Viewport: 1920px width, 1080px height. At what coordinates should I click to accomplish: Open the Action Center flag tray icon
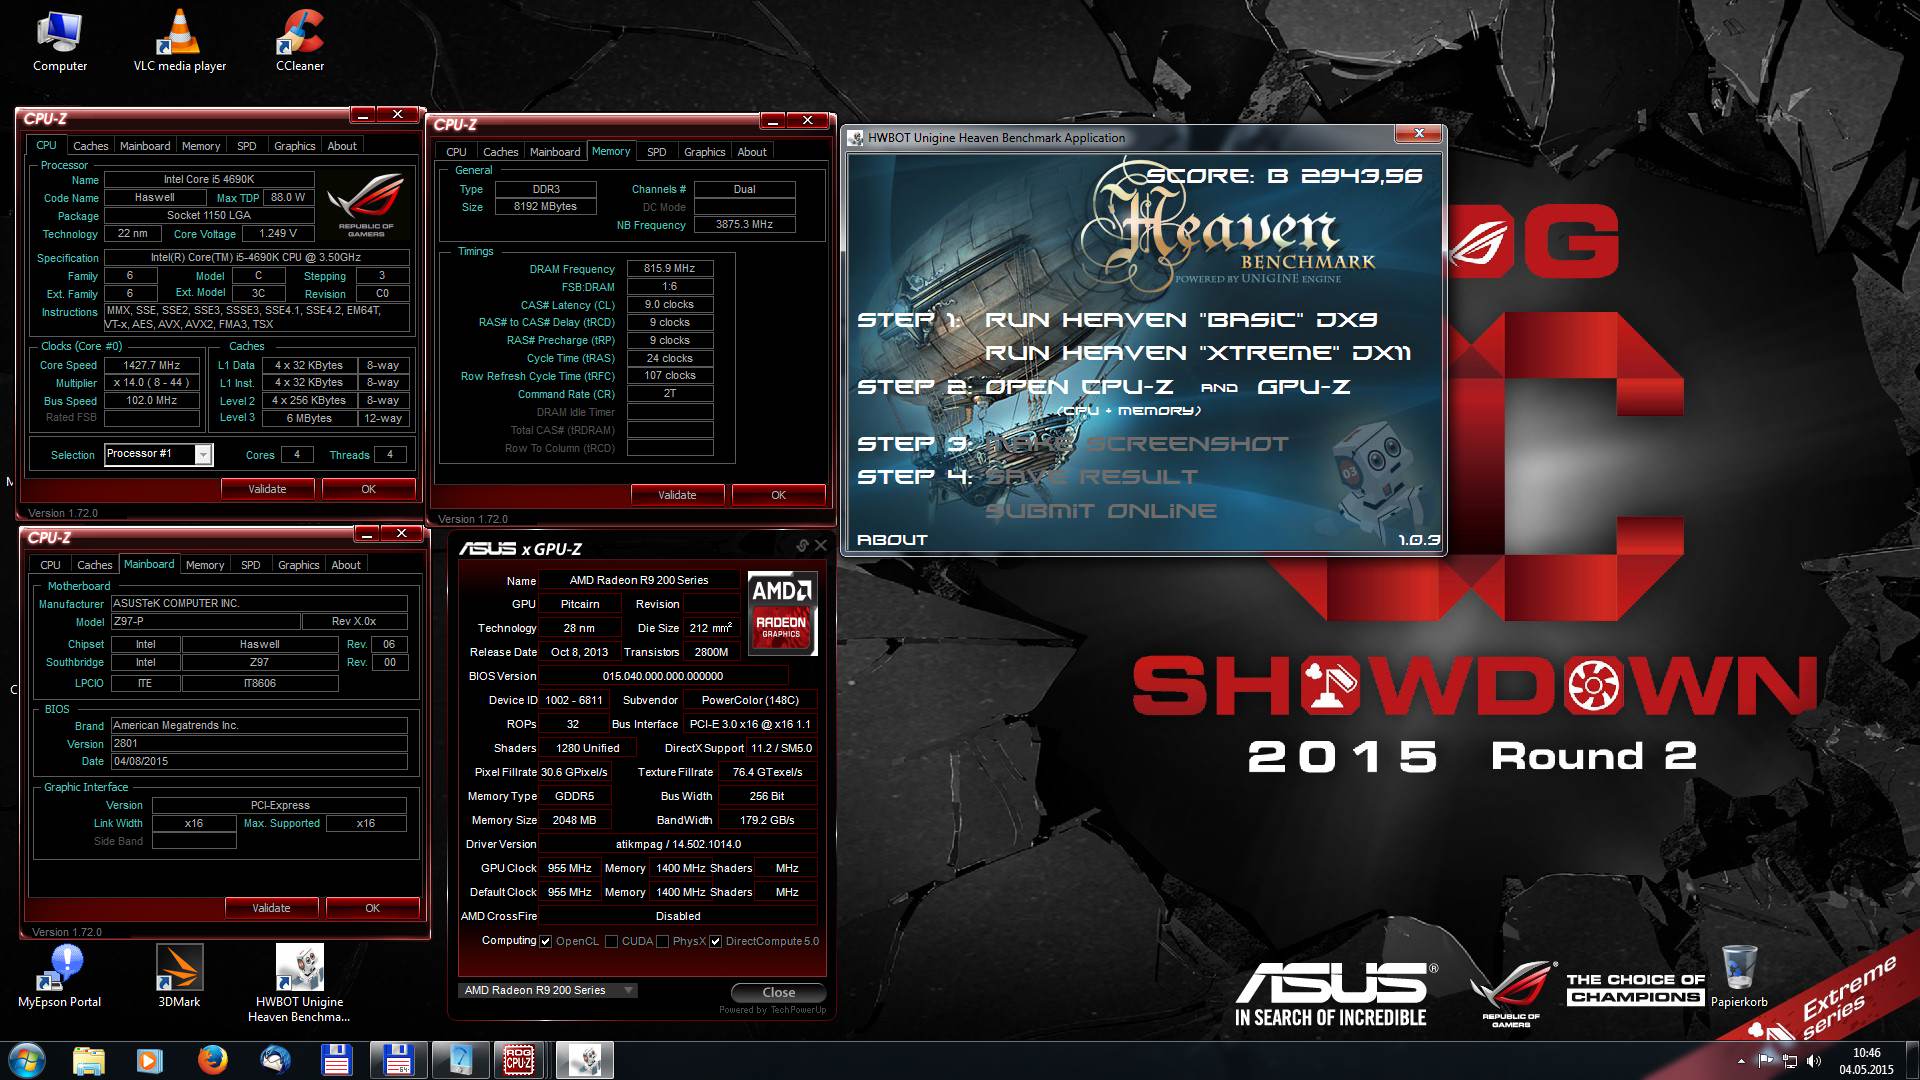(1766, 1060)
